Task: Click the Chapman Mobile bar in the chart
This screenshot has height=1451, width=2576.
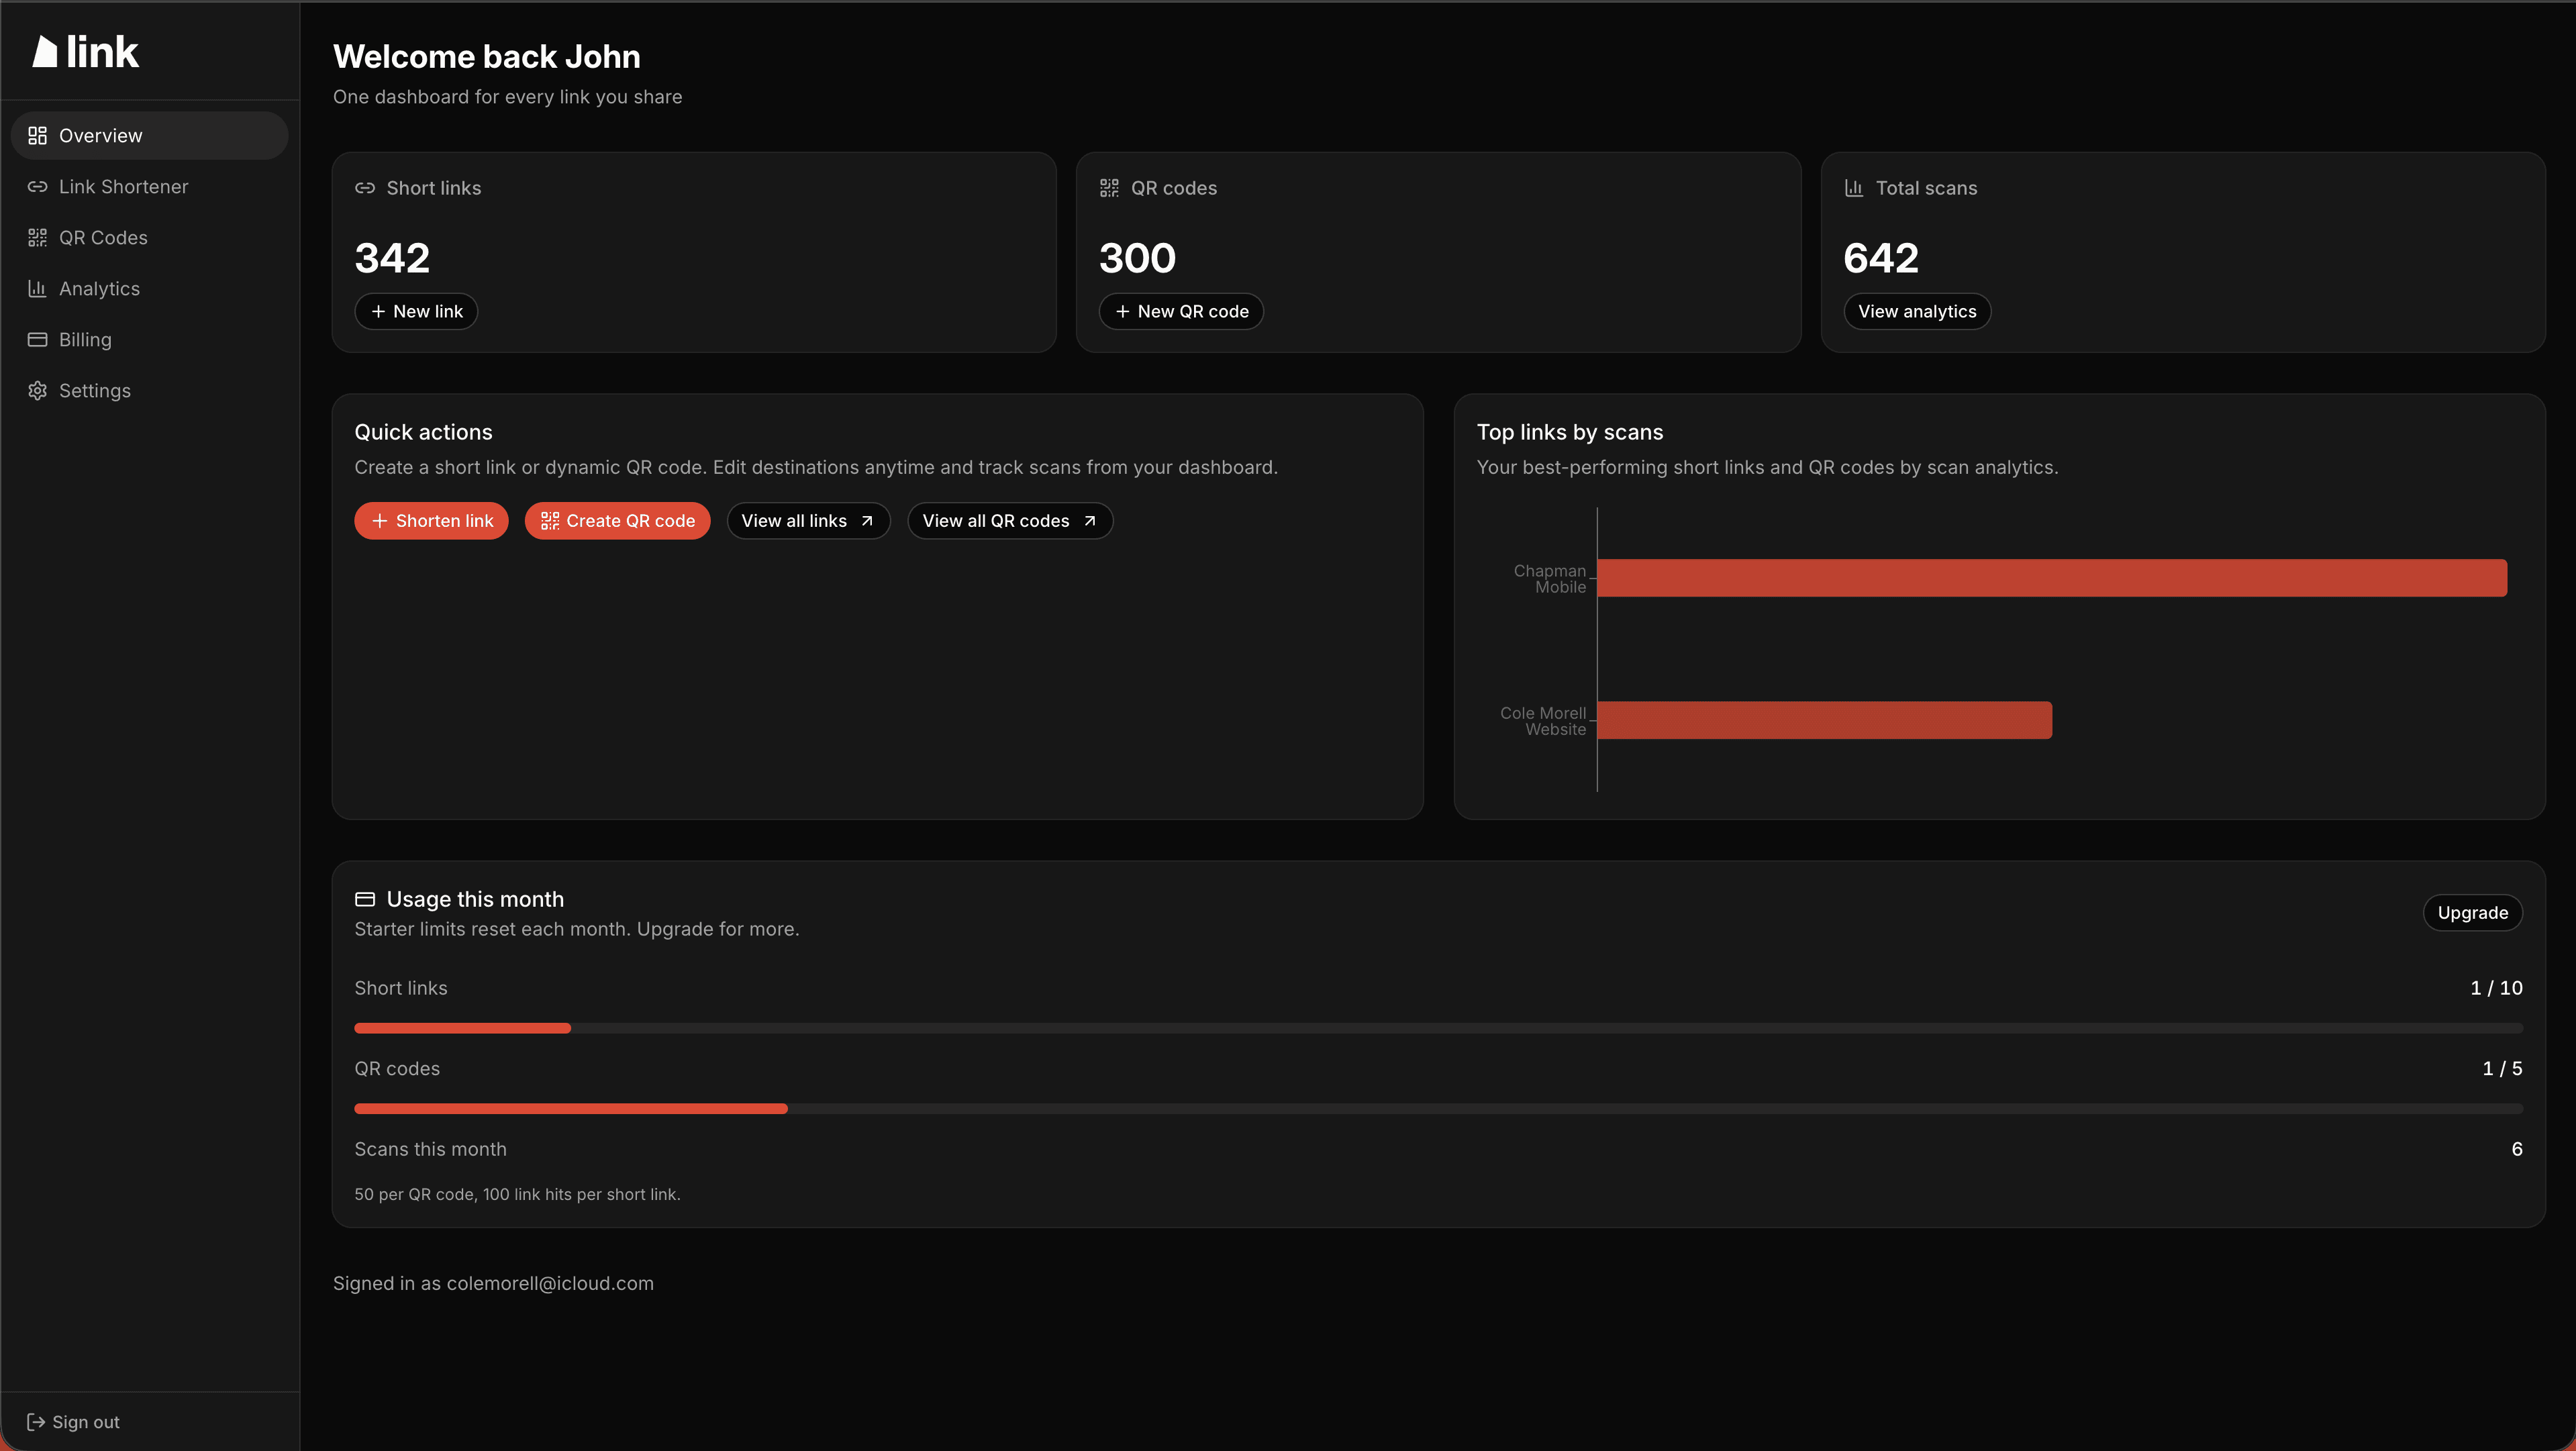Action: (2050, 577)
